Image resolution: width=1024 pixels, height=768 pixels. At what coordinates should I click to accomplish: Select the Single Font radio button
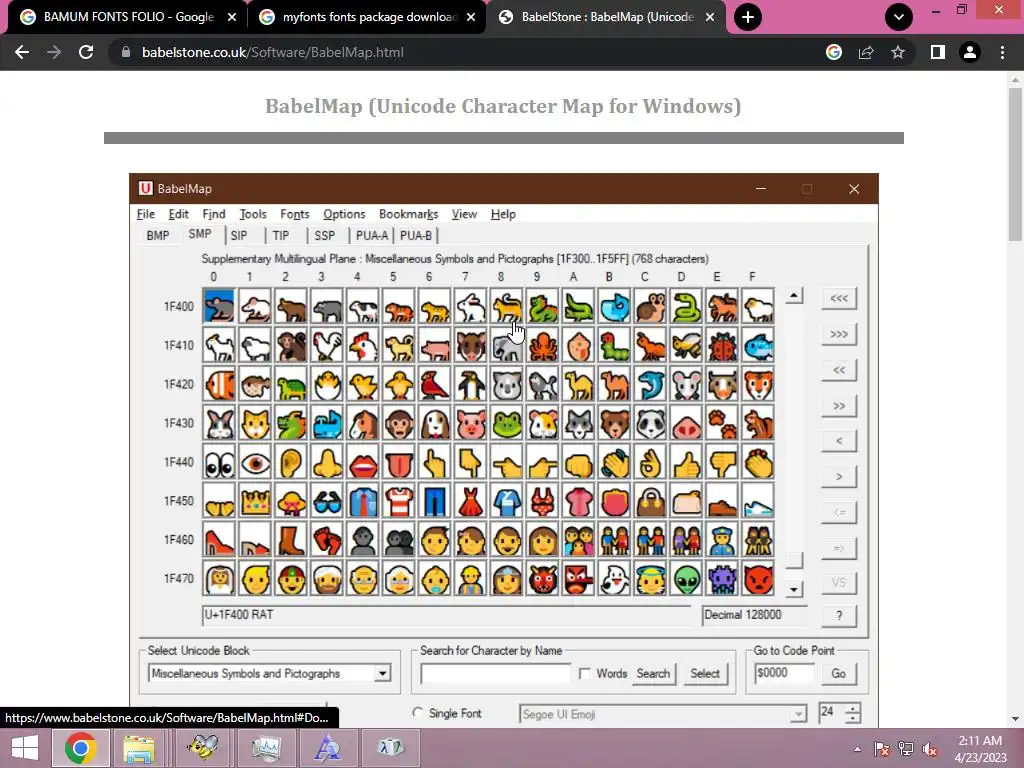pos(418,713)
